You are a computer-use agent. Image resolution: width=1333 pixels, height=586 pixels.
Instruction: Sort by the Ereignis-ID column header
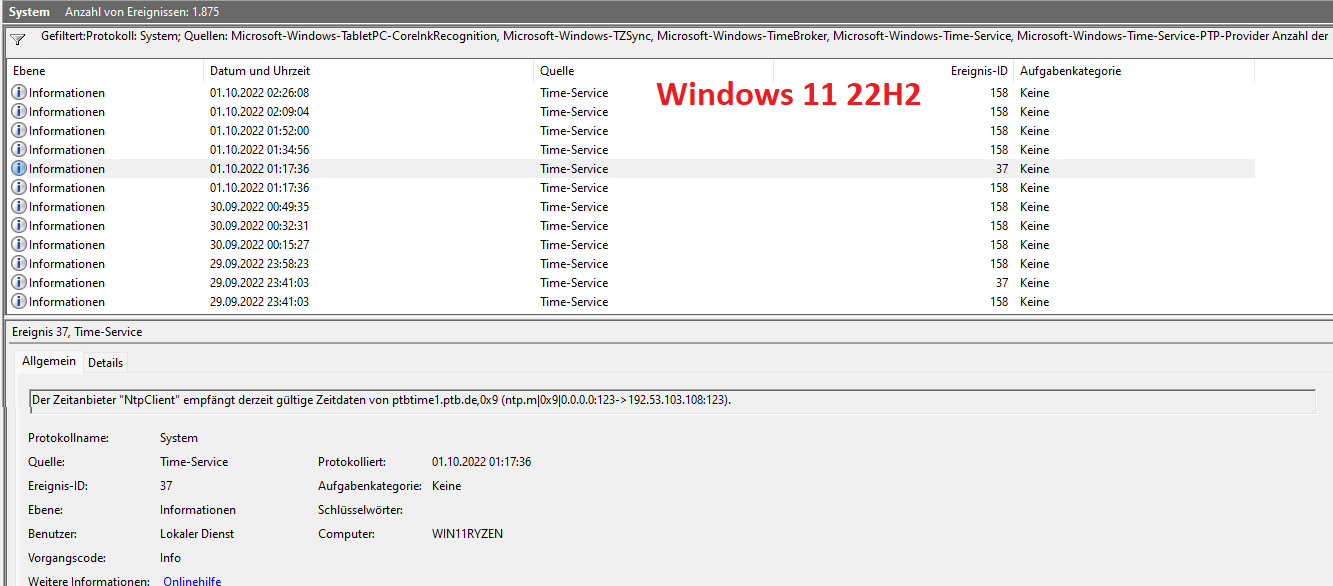pos(893,71)
